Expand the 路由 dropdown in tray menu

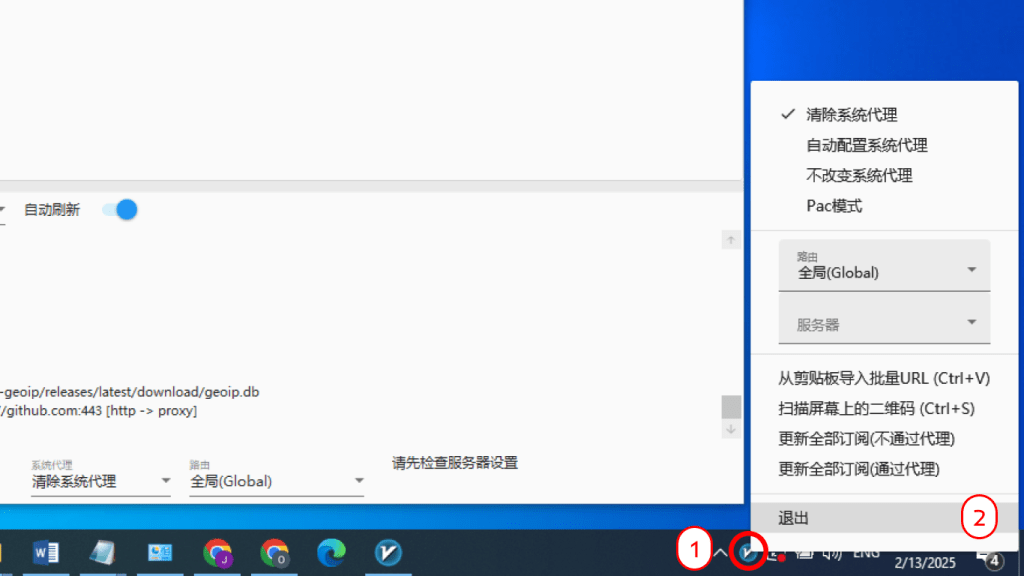pos(884,266)
